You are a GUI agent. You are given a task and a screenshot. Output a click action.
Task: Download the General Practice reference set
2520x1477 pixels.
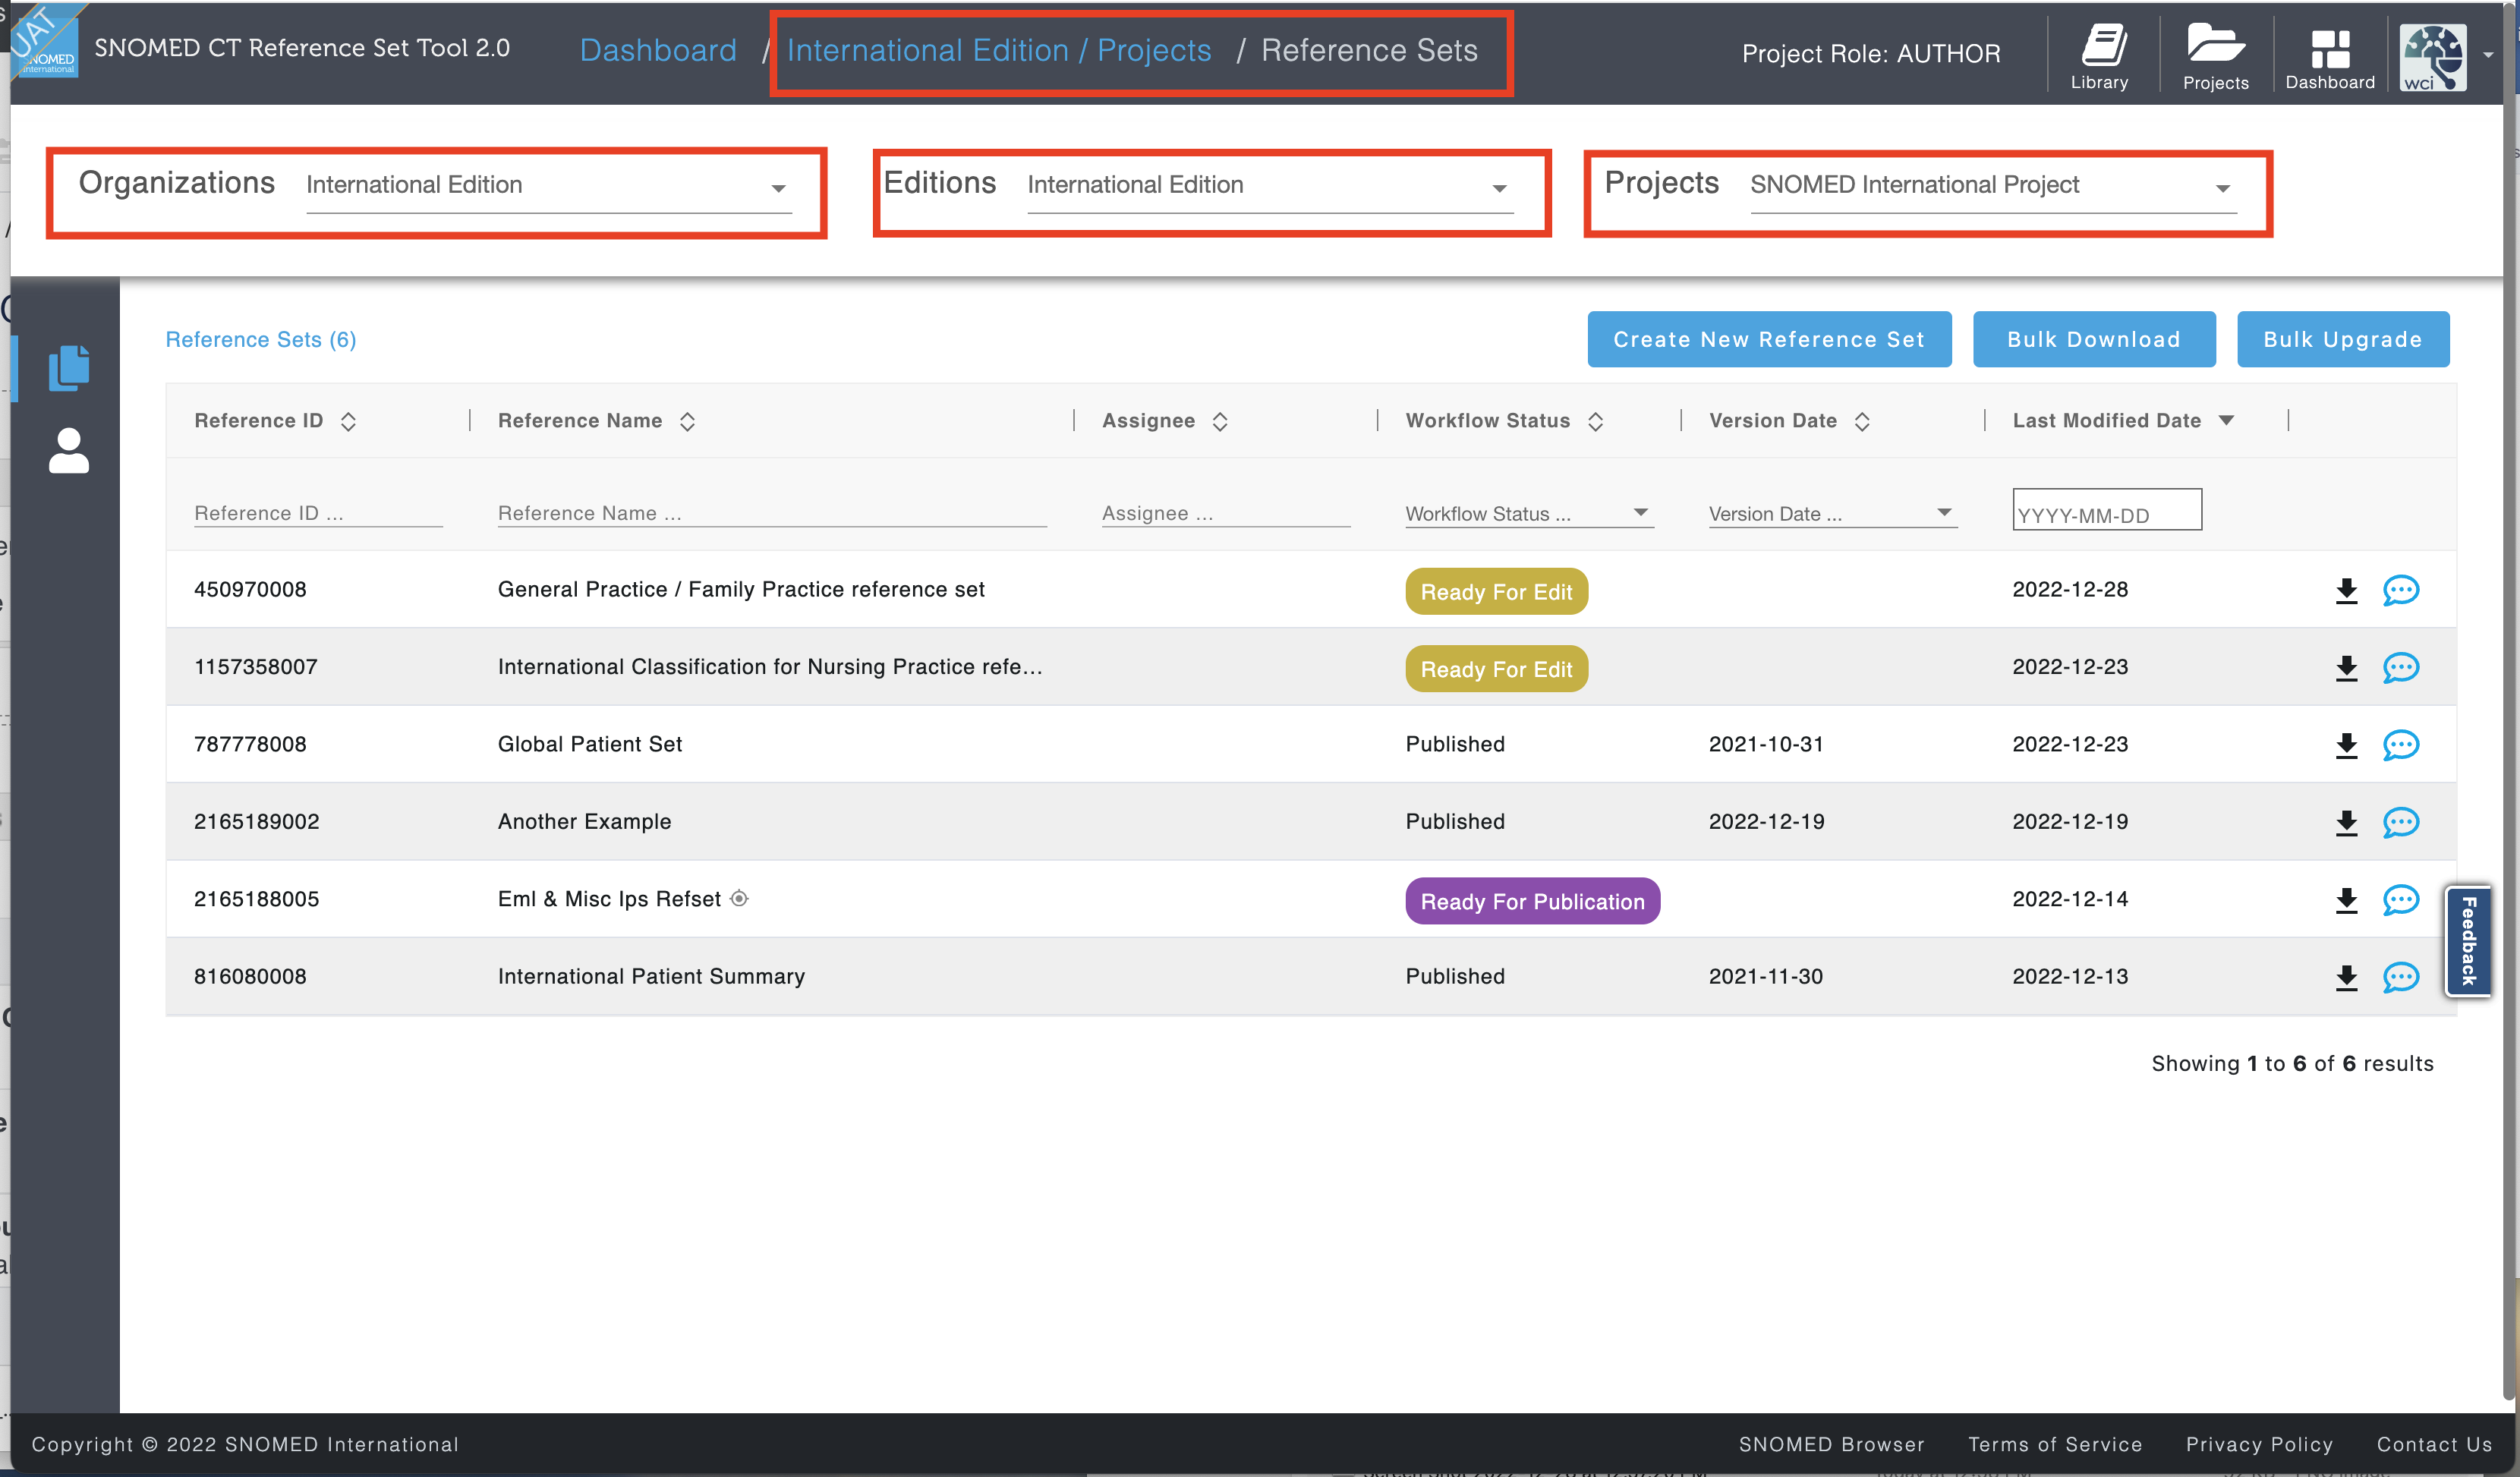pyautogui.click(x=2346, y=590)
